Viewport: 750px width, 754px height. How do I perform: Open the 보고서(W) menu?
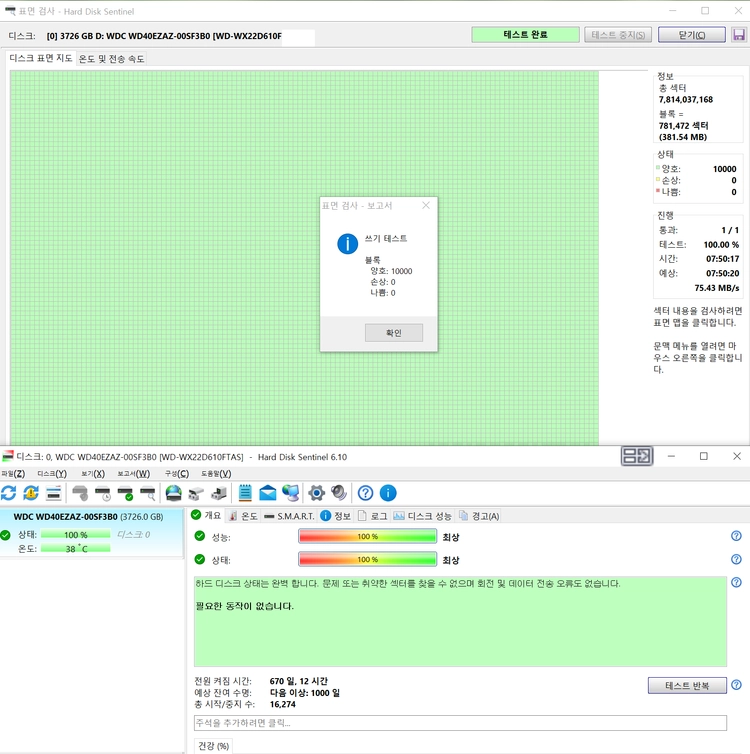click(134, 474)
